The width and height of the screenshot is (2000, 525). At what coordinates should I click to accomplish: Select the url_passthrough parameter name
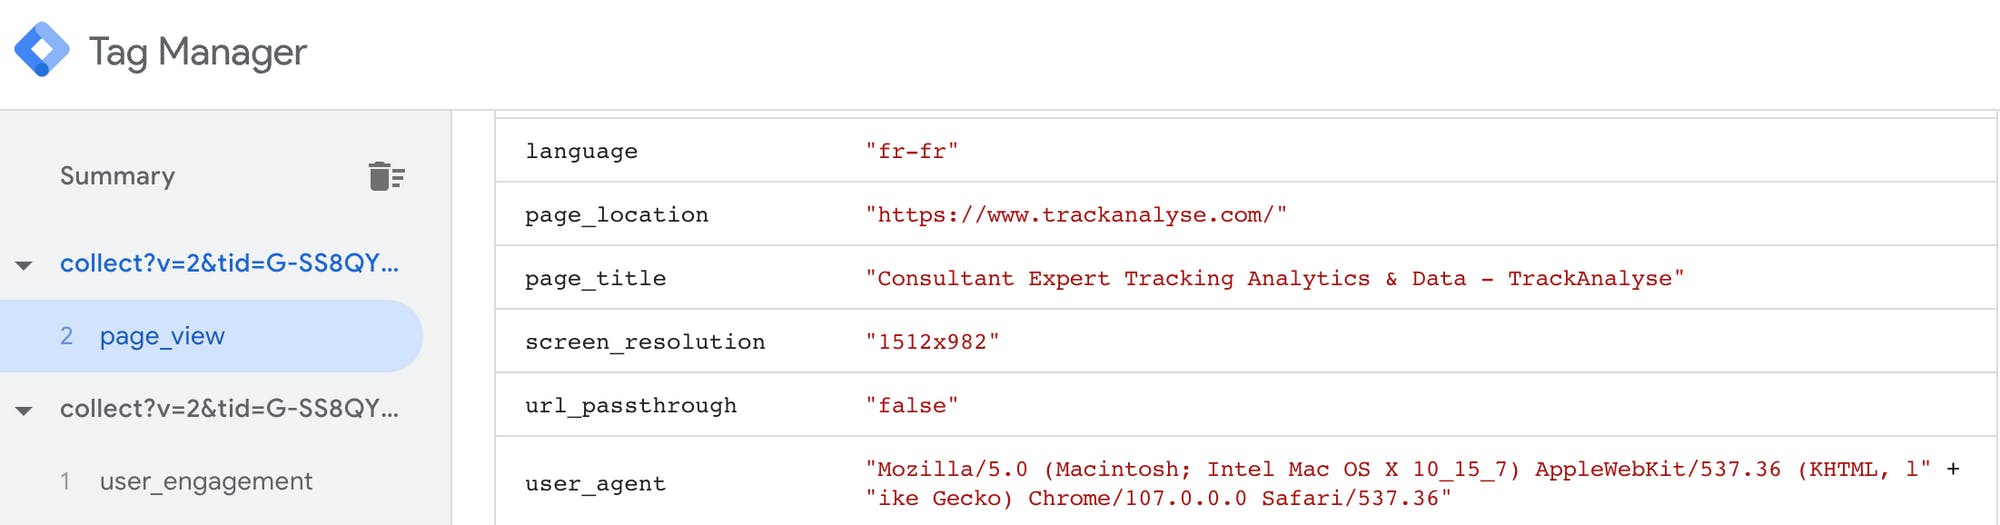[631, 405]
